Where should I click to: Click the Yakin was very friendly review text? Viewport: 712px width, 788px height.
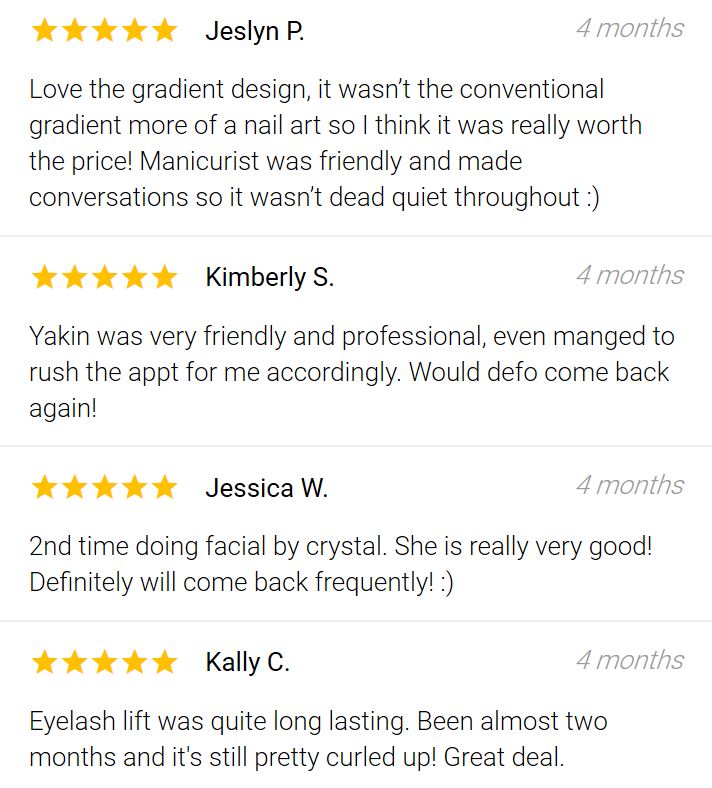352,372
